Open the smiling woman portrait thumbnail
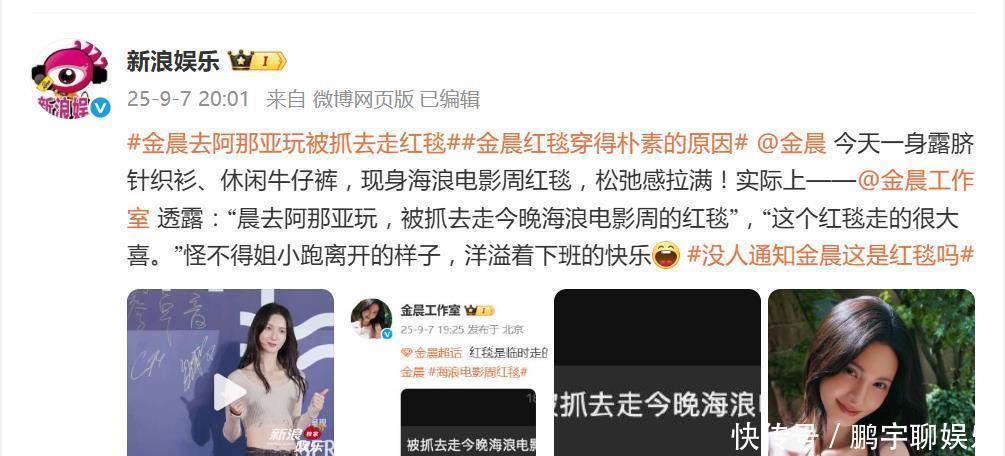Viewport: 1005px width, 456px height. 871,373
